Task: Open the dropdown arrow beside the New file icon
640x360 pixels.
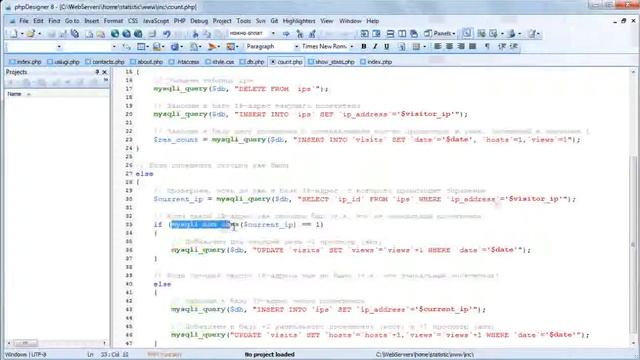Action: (x=22, y=34)
